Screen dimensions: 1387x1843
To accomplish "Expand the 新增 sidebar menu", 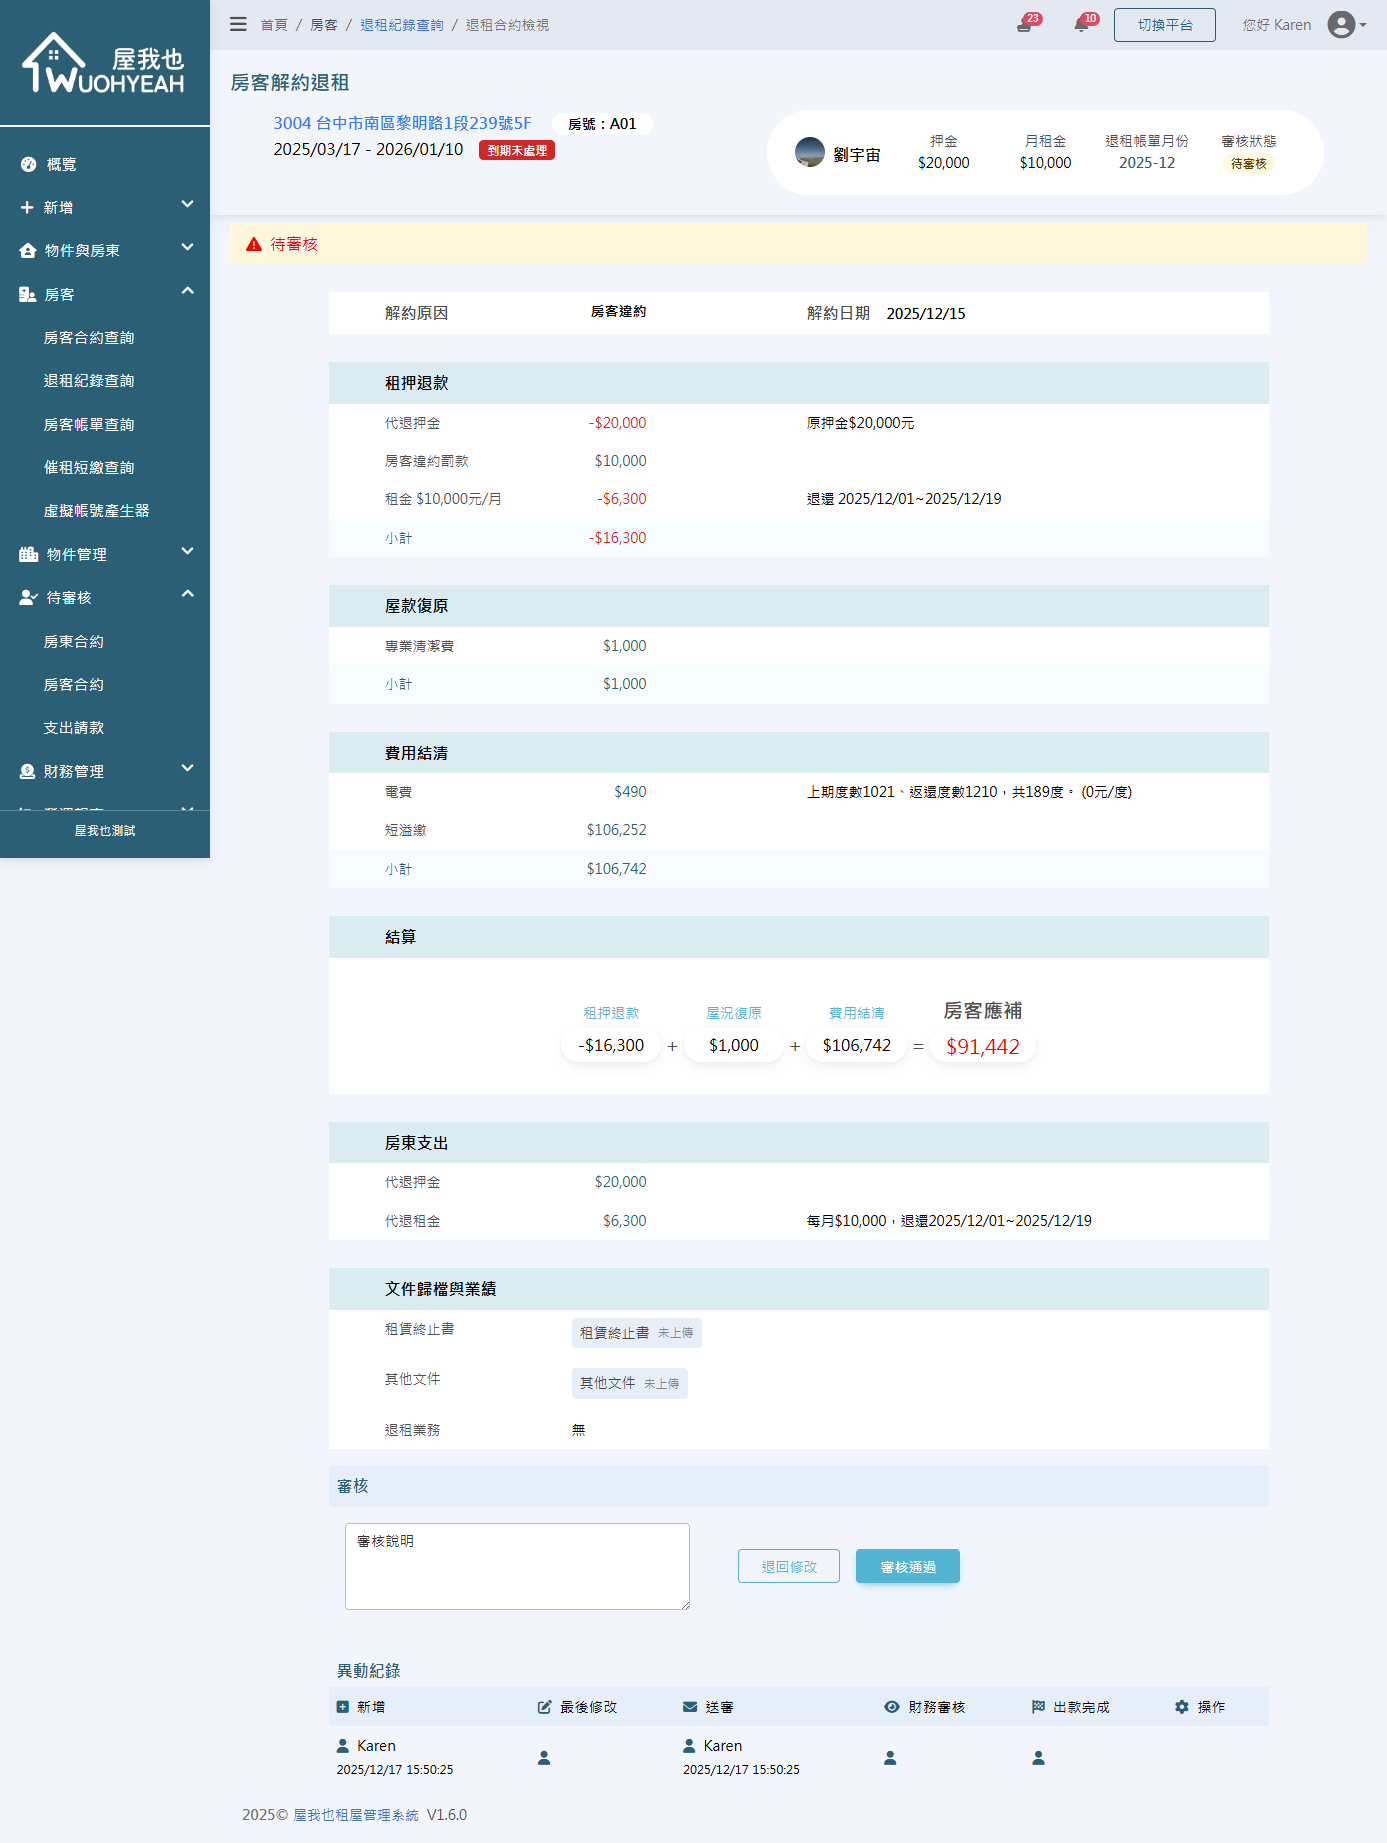I will coord(104,207).
